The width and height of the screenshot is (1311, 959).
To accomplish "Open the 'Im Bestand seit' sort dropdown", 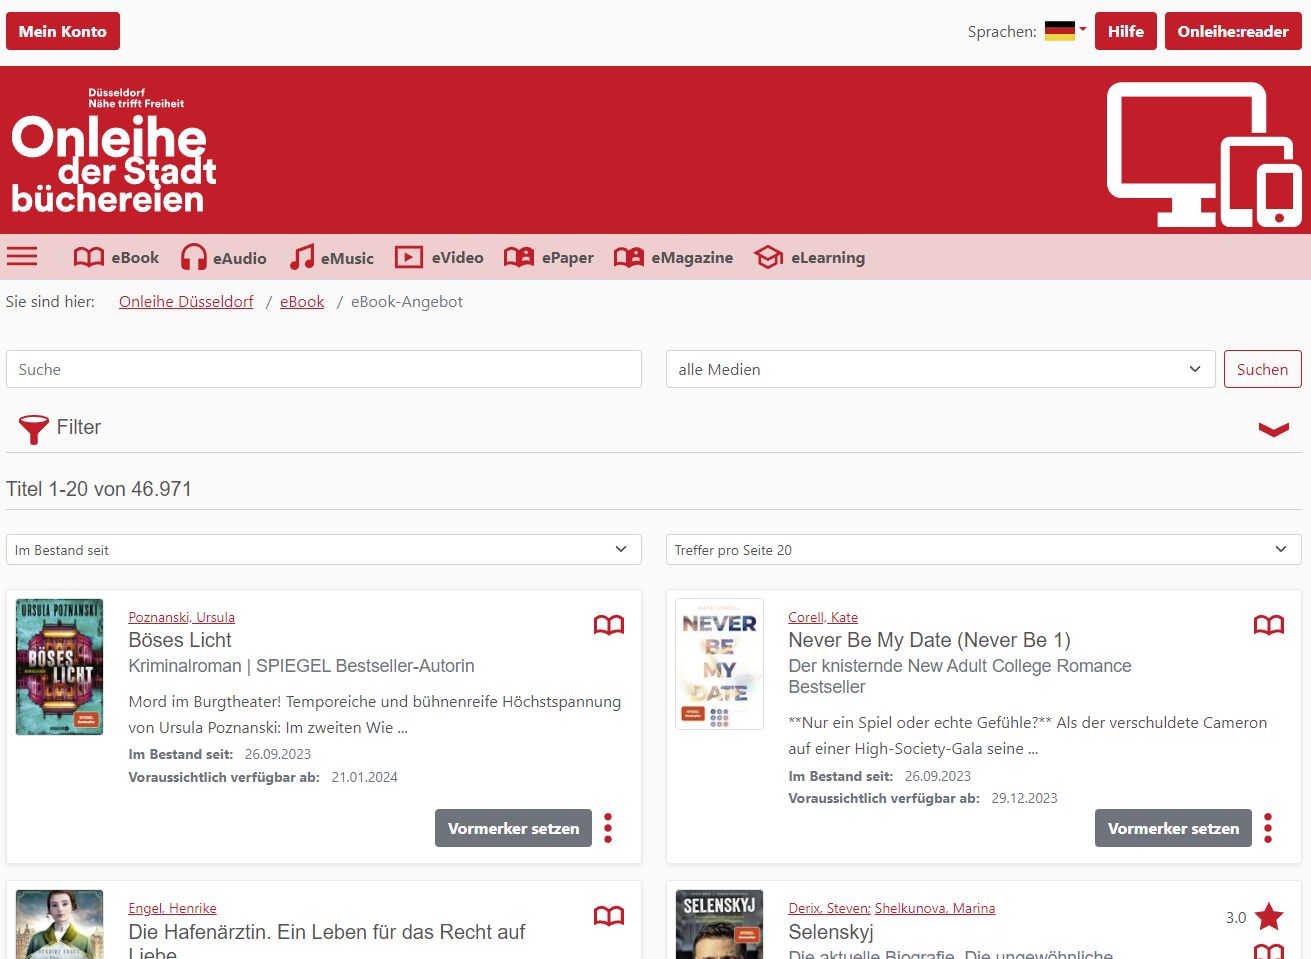I will tap(322, 550).
